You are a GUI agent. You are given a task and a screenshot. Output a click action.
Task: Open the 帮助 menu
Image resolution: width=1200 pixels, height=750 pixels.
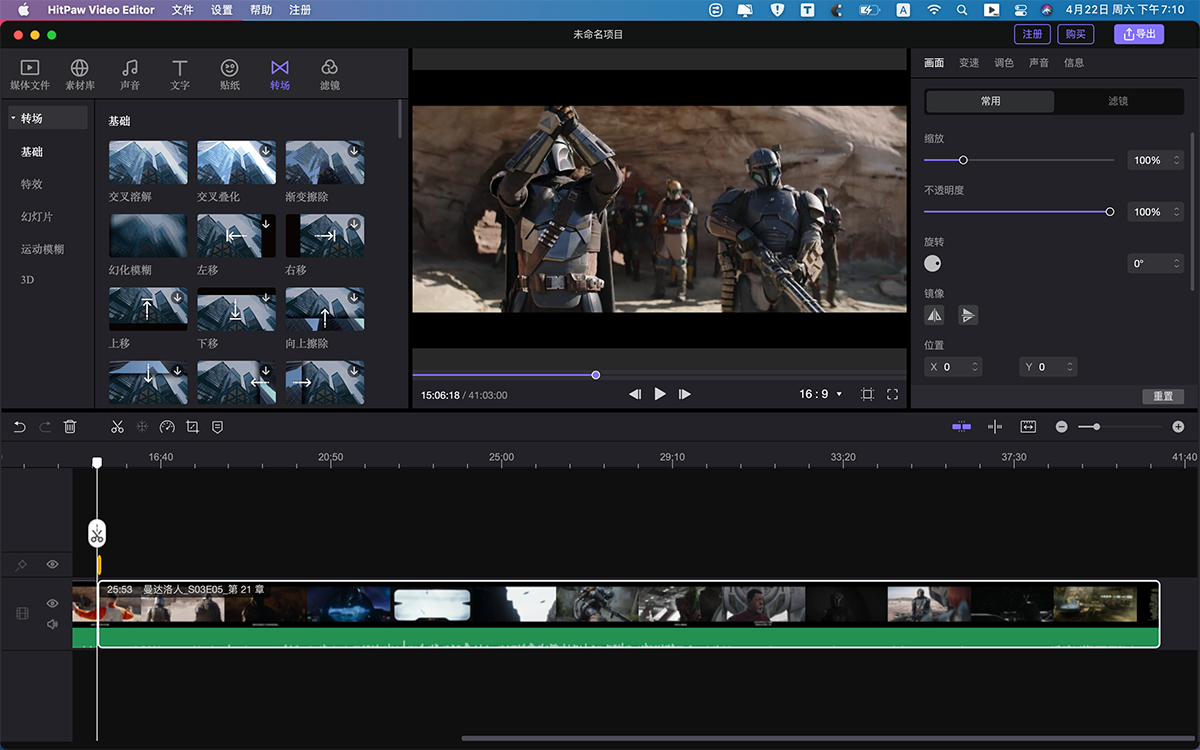coord(260,10)
